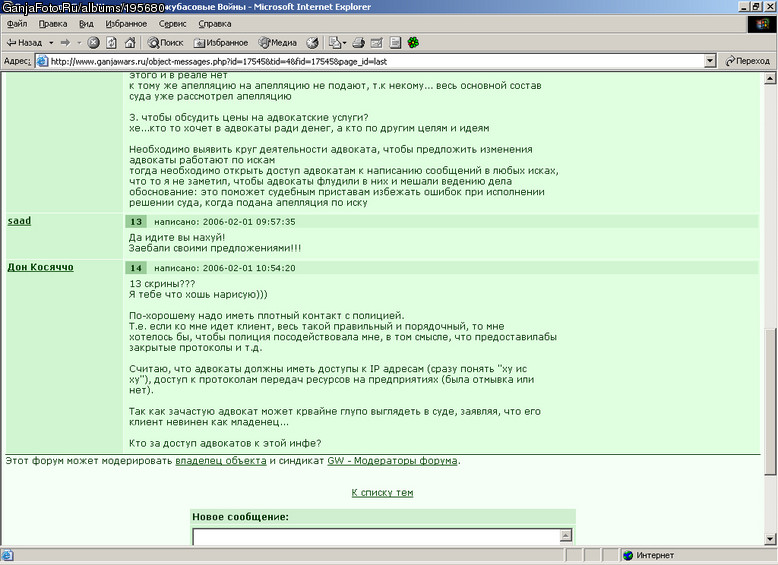Image resolution: width=778 pixels, height=565 pixels.
Task: Click the timestamp 2006-02-01 10:54:20
Action: tap(249, 268)
